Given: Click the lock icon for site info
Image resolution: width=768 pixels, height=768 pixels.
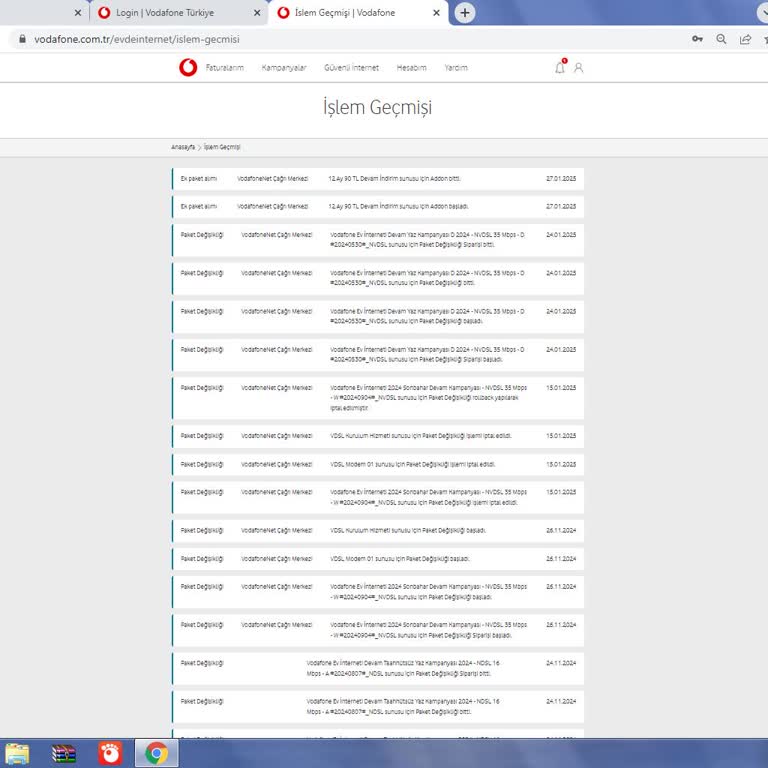Looking at the screenshot, I should [22, 39].
